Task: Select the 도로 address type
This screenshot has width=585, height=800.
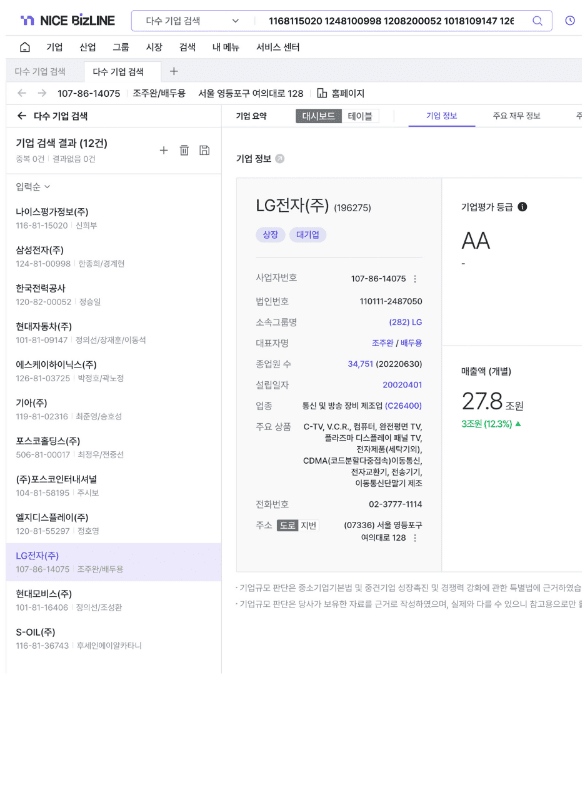Action: 287,526
